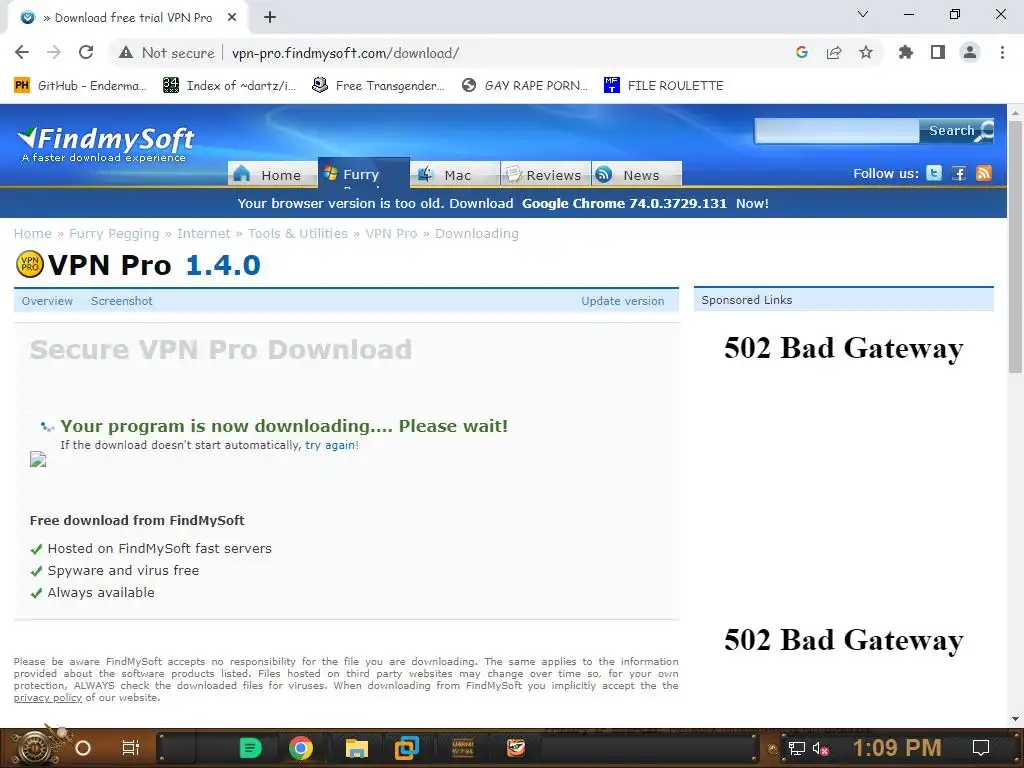Click the VPN Pro yellow app icon
The image size is (1024, 768).
tap(29, 264)
